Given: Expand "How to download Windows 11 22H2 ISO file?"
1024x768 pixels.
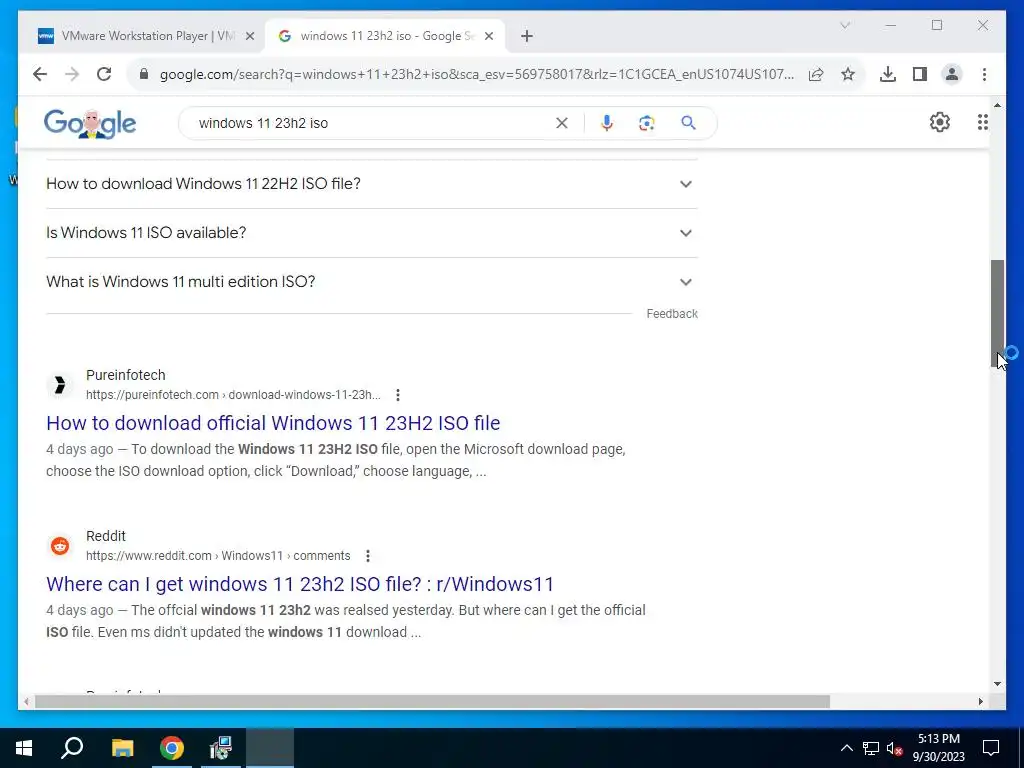Looking at the screenshot, I should pyautogui.click(x=372, y=184).
